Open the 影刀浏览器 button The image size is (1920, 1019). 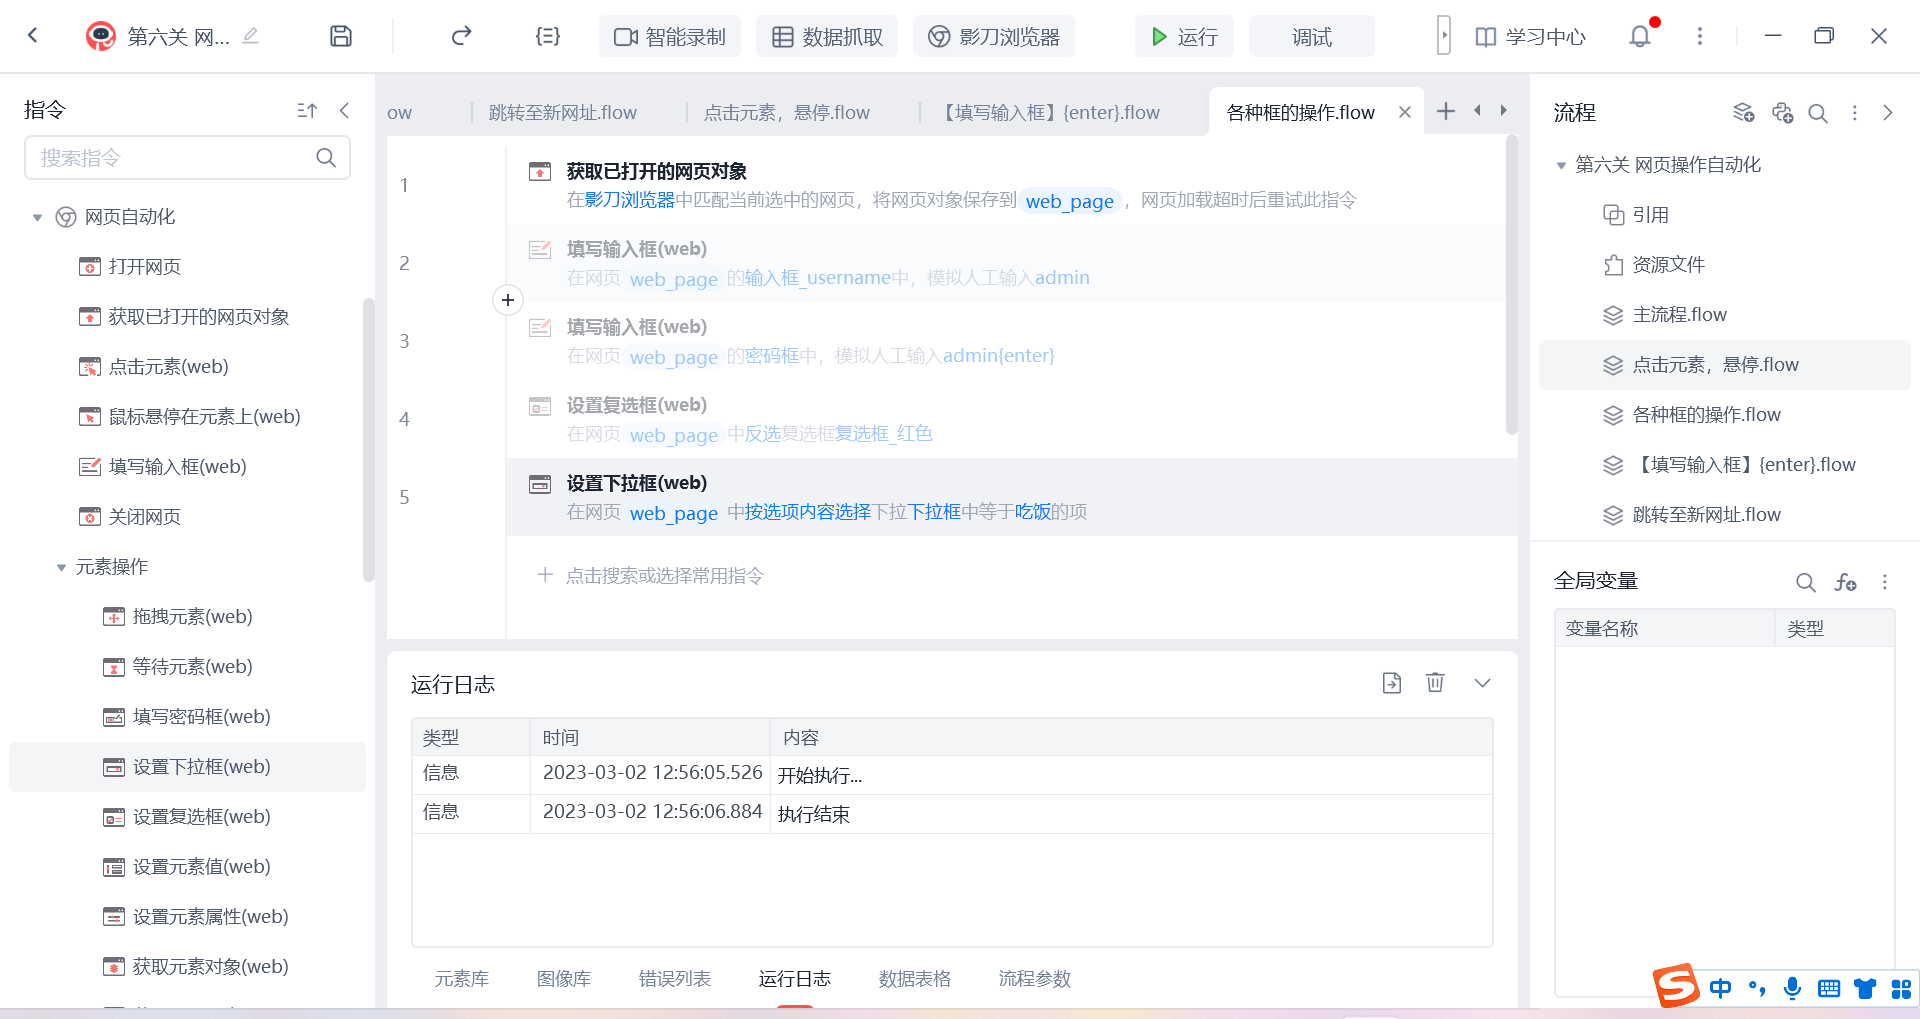point(994,37)
